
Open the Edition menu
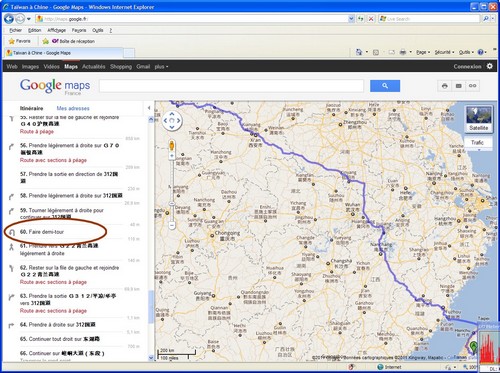coord(34,30)
